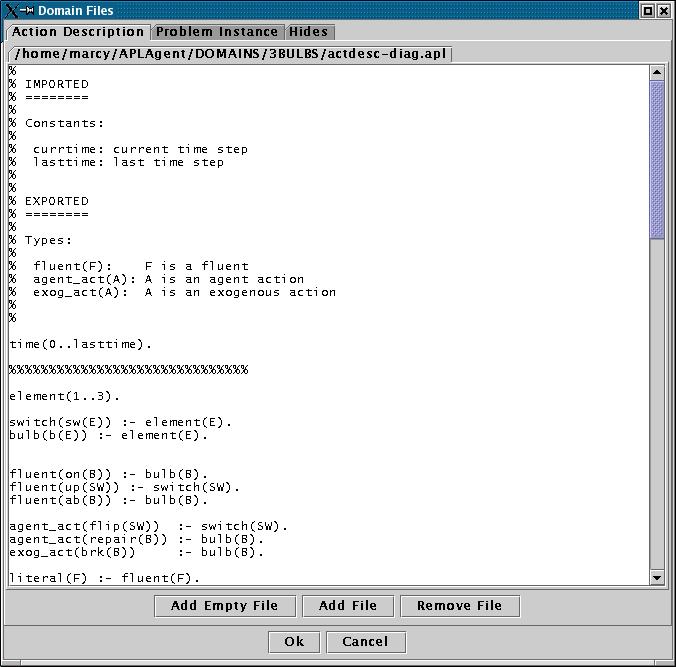Click the Remove File button

[459, 605]
